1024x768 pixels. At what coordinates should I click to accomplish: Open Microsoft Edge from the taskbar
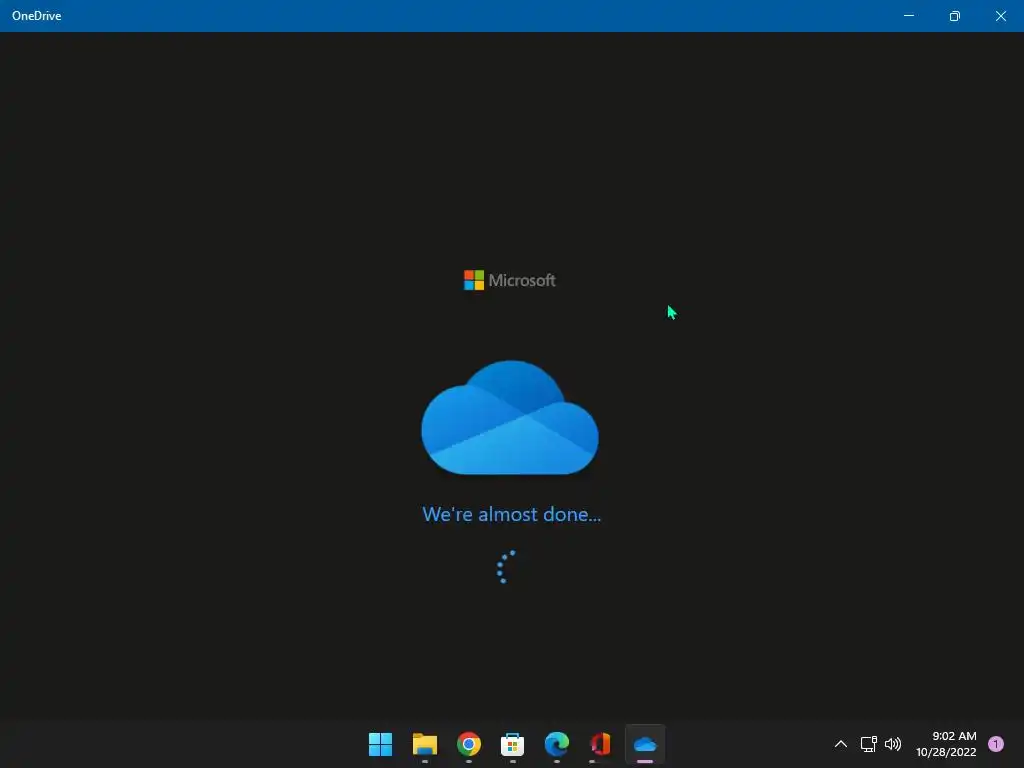[x=556, y=744]
